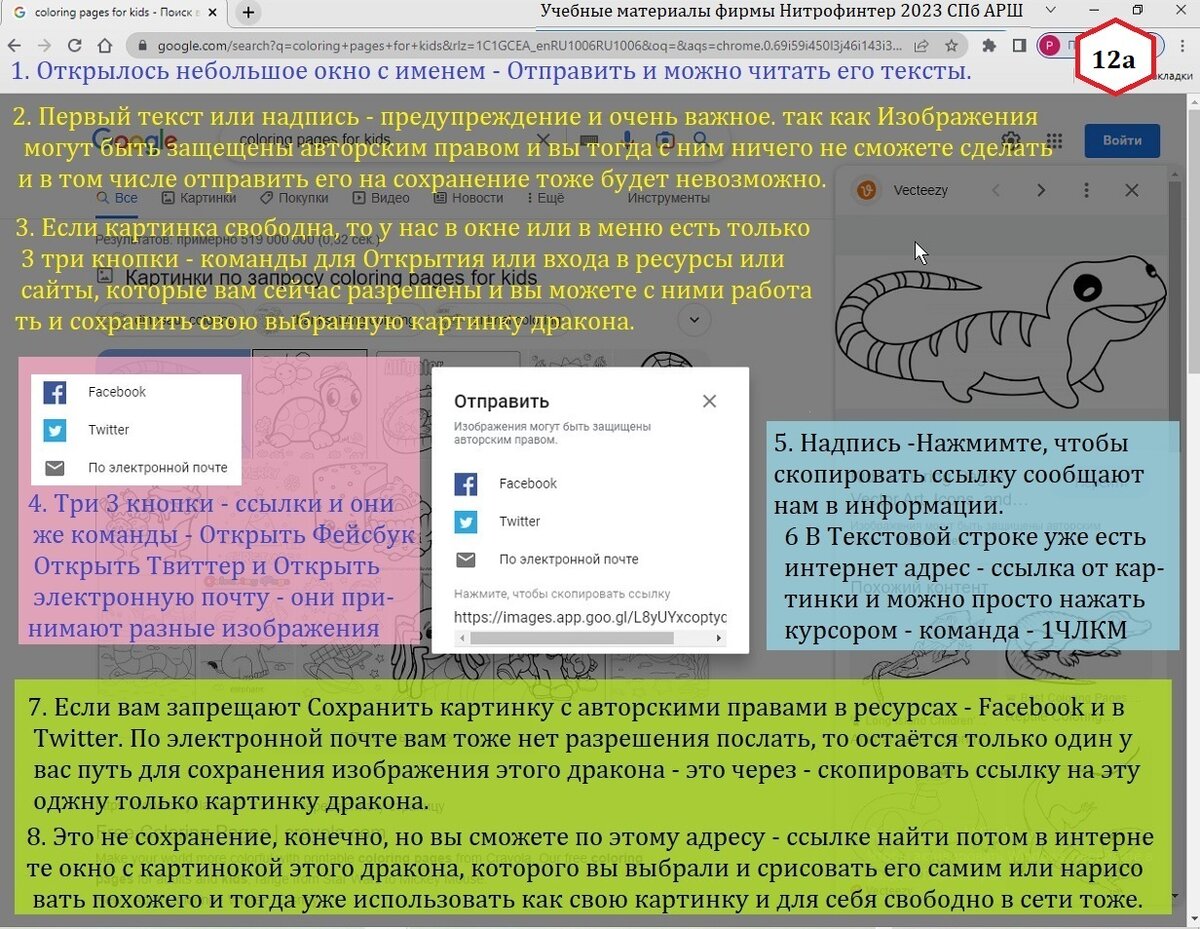
Task: Show the next image in the preview panel
Action: (1041, 190)
